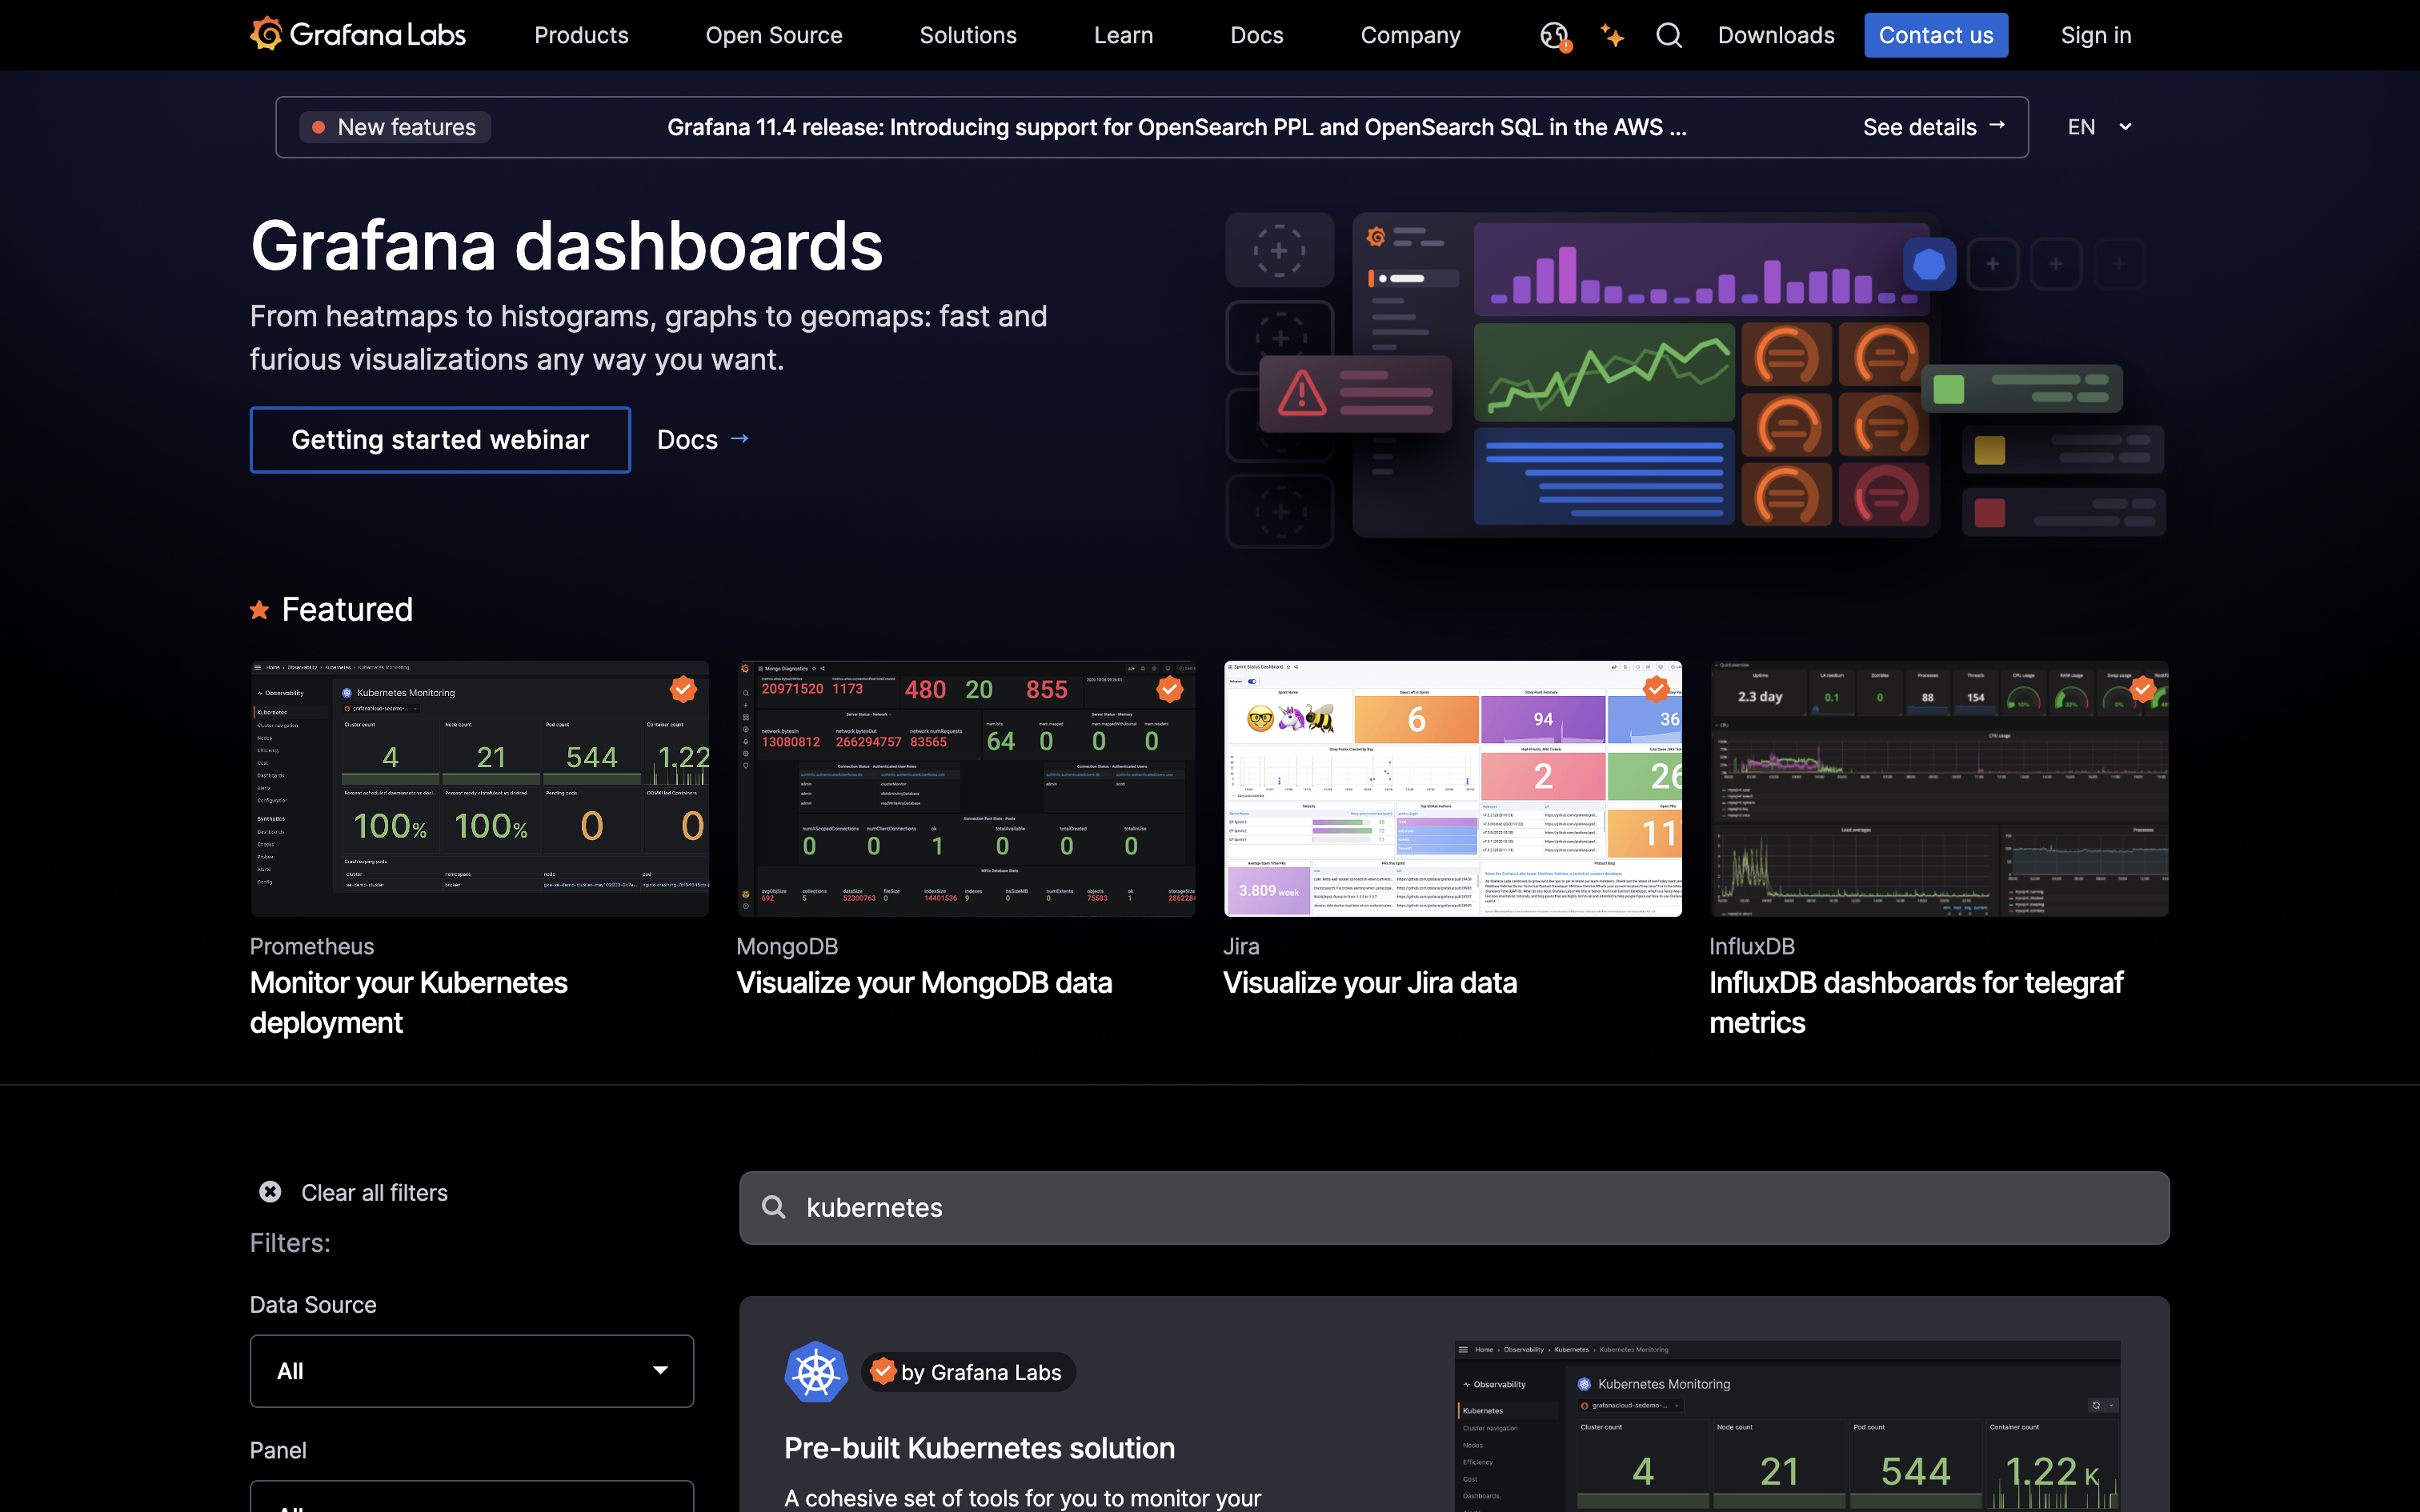Click the InfluxDB label under fourth card
This screenshot has width=2420, height=1512.
pyautogui.click(x=1752, y=946)
